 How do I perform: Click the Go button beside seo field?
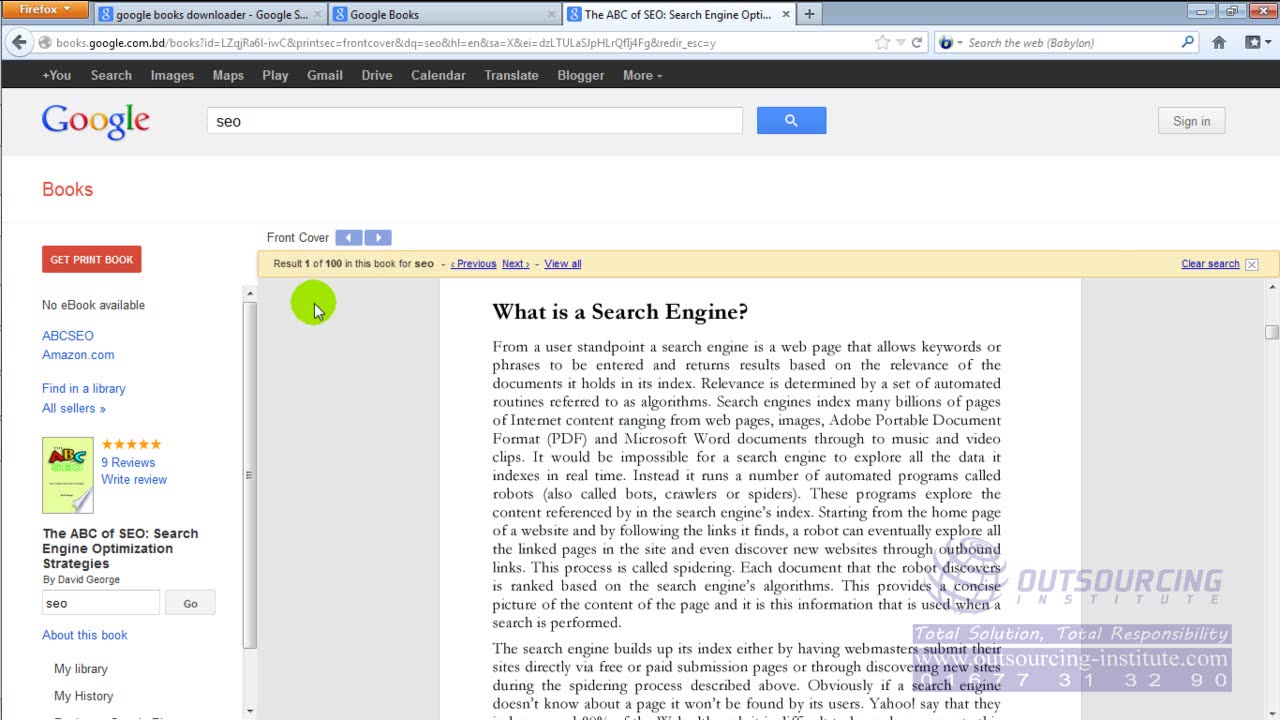[x=190, y=603]
